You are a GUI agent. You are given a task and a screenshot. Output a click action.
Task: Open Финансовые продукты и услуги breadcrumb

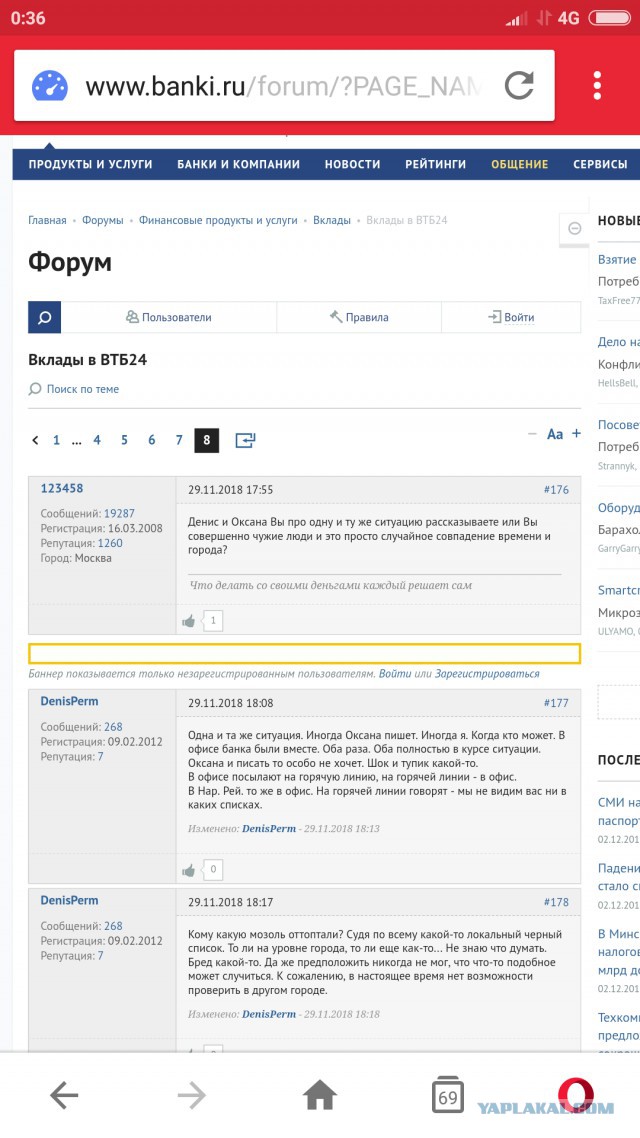(218, 220)
